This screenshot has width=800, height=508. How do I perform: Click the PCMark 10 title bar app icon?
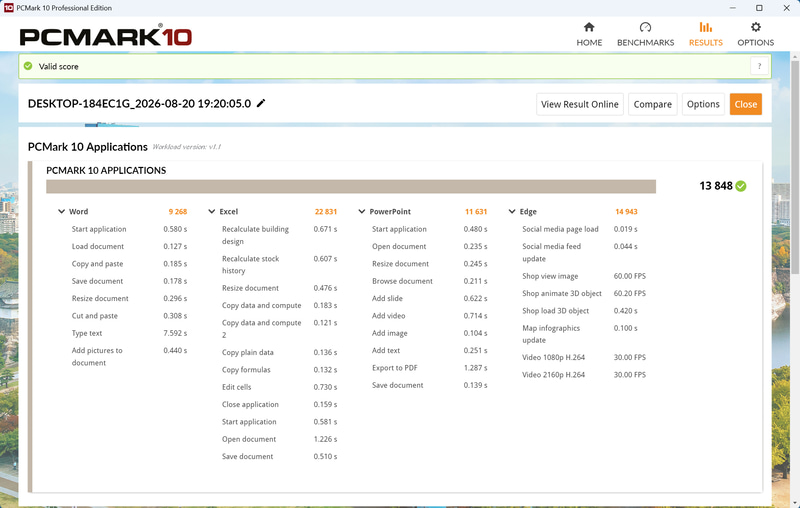(x=8, y=8)
